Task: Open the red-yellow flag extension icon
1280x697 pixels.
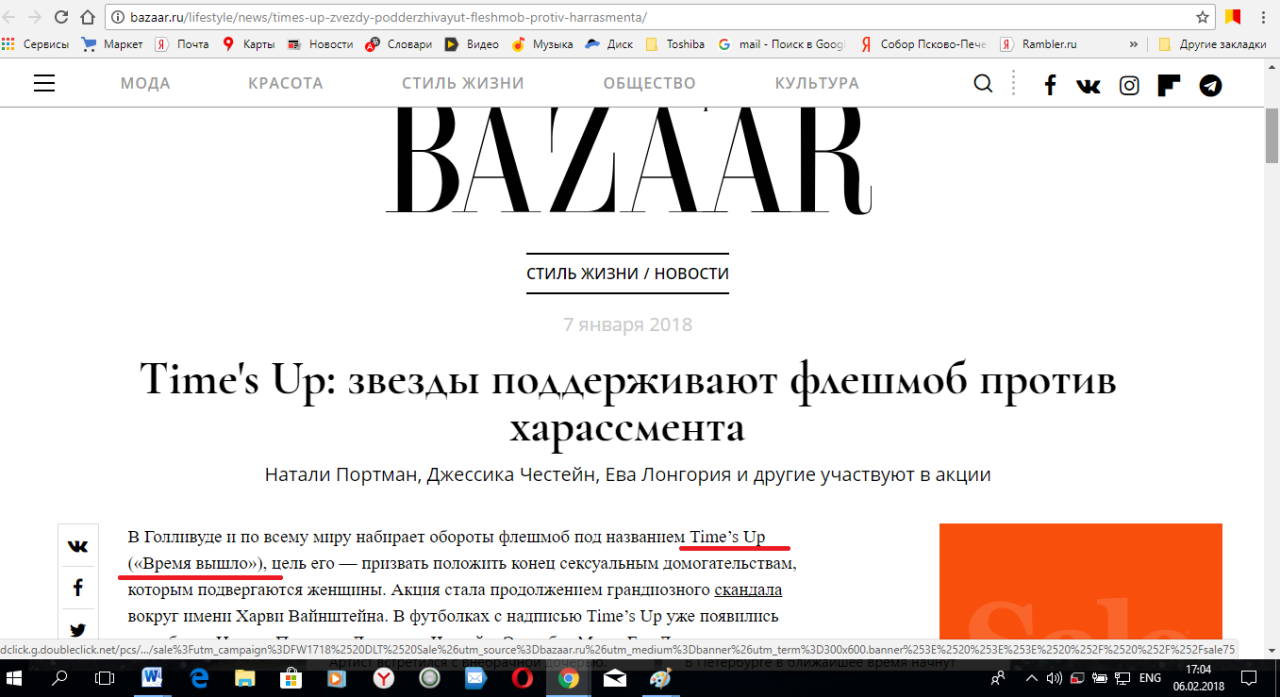Action: click(1233, 17)
